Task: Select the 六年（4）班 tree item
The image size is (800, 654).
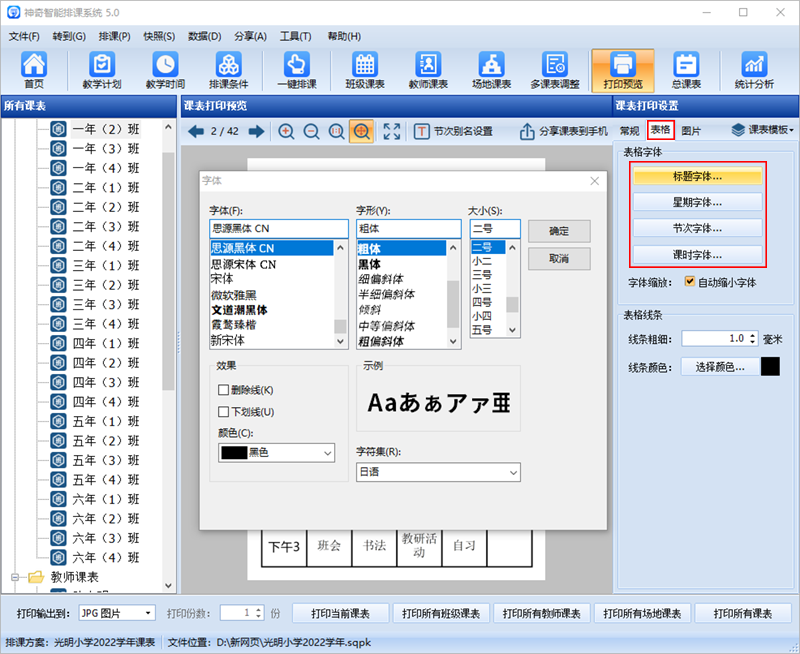Action: pos(105,558)
